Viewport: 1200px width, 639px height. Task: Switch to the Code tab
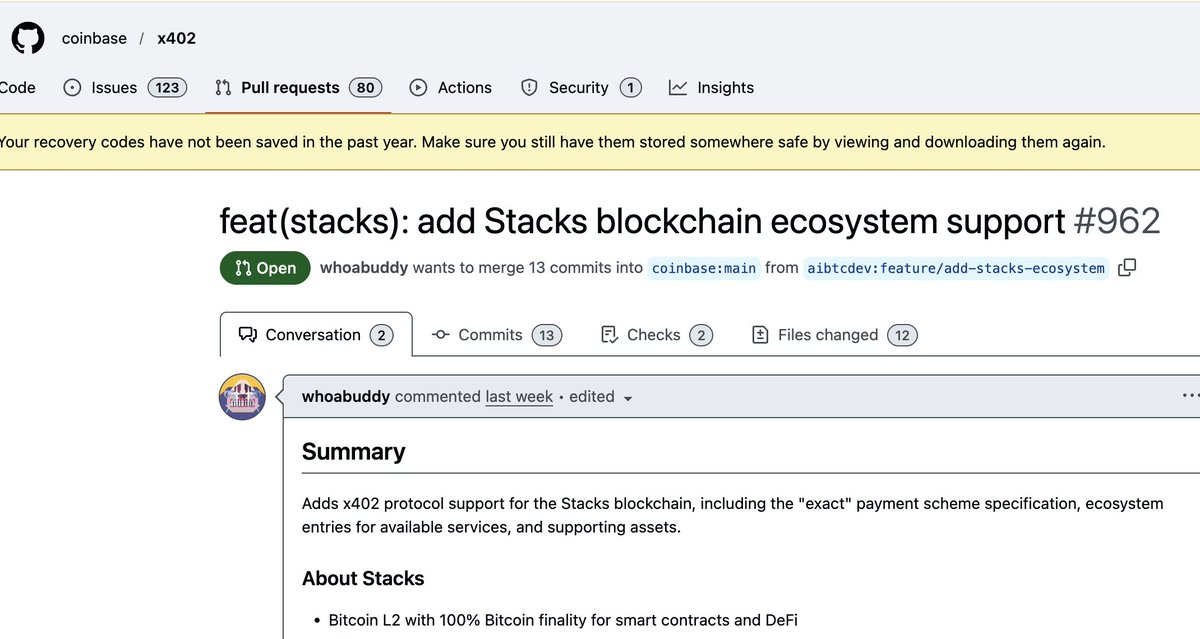click(x=17, y=88)
